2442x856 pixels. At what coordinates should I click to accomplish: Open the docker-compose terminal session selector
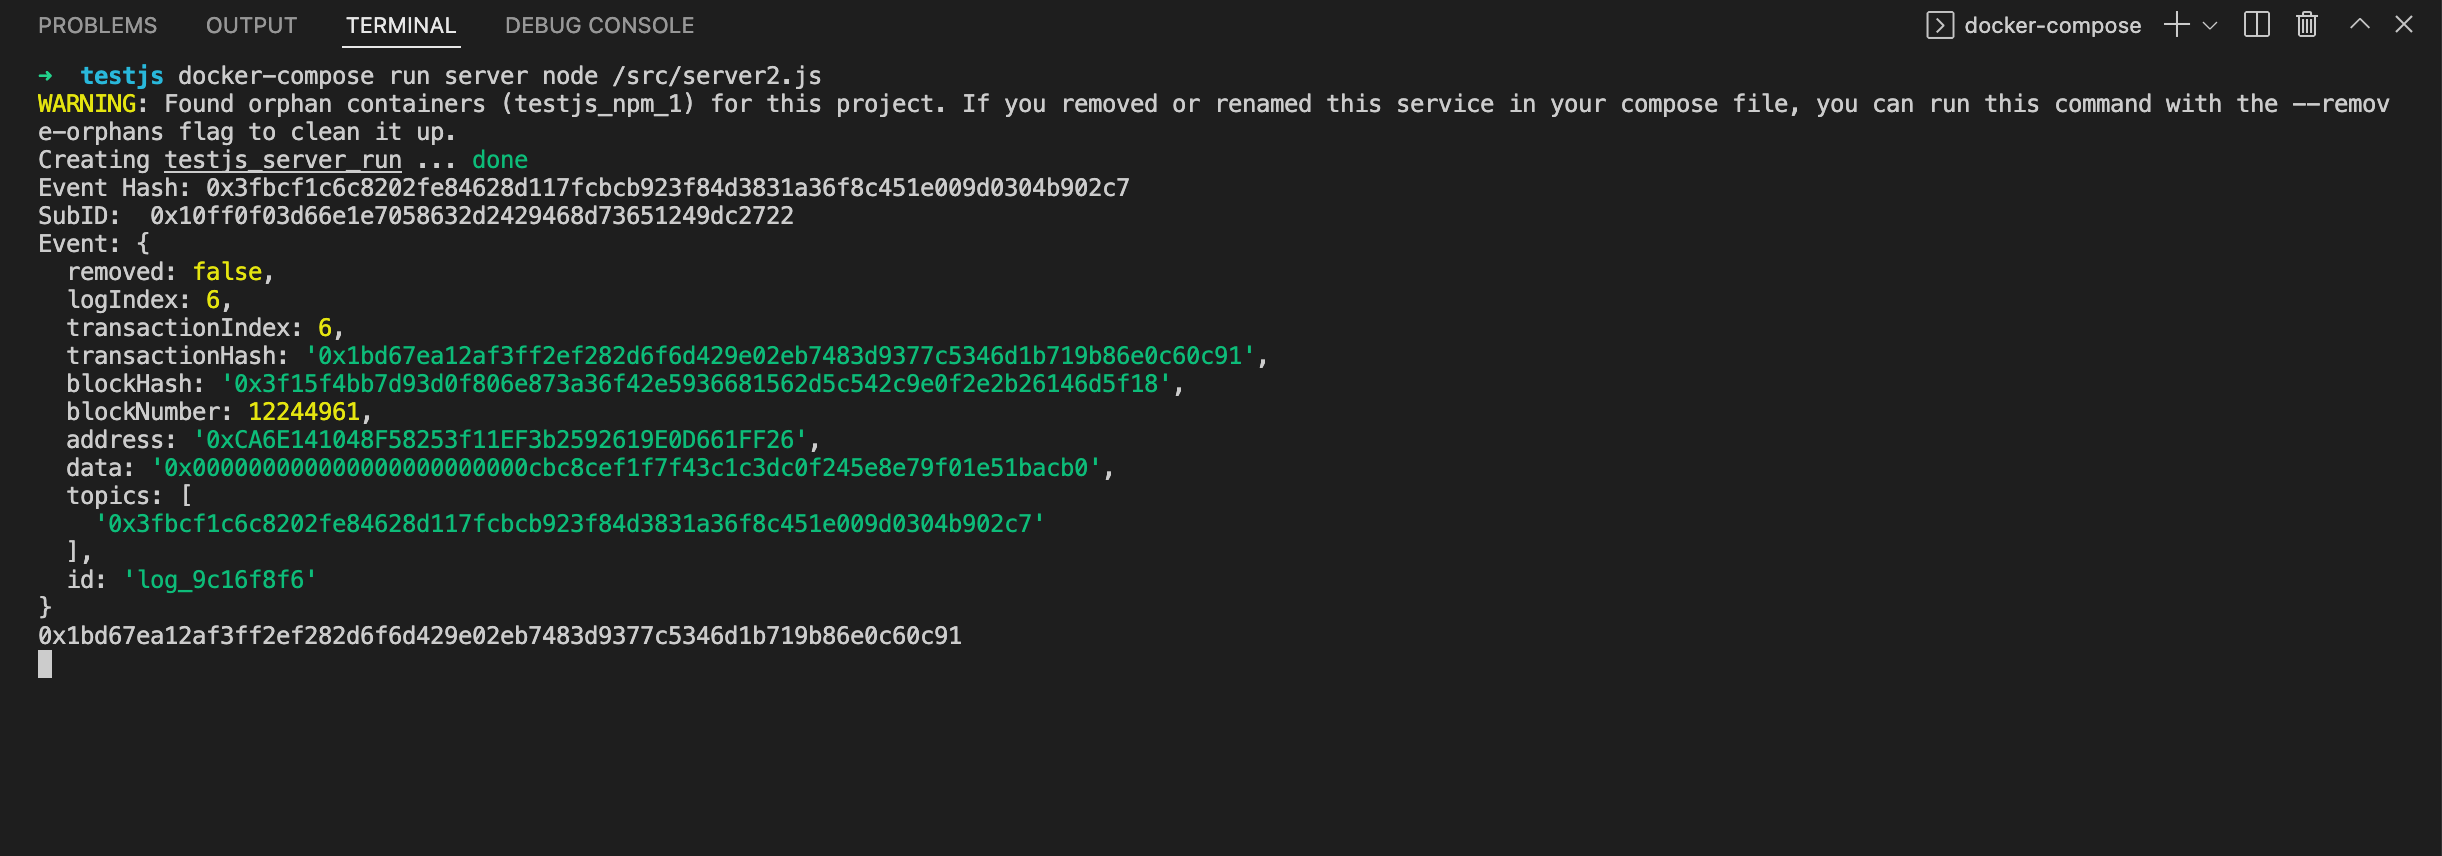tap(2055, 25)
